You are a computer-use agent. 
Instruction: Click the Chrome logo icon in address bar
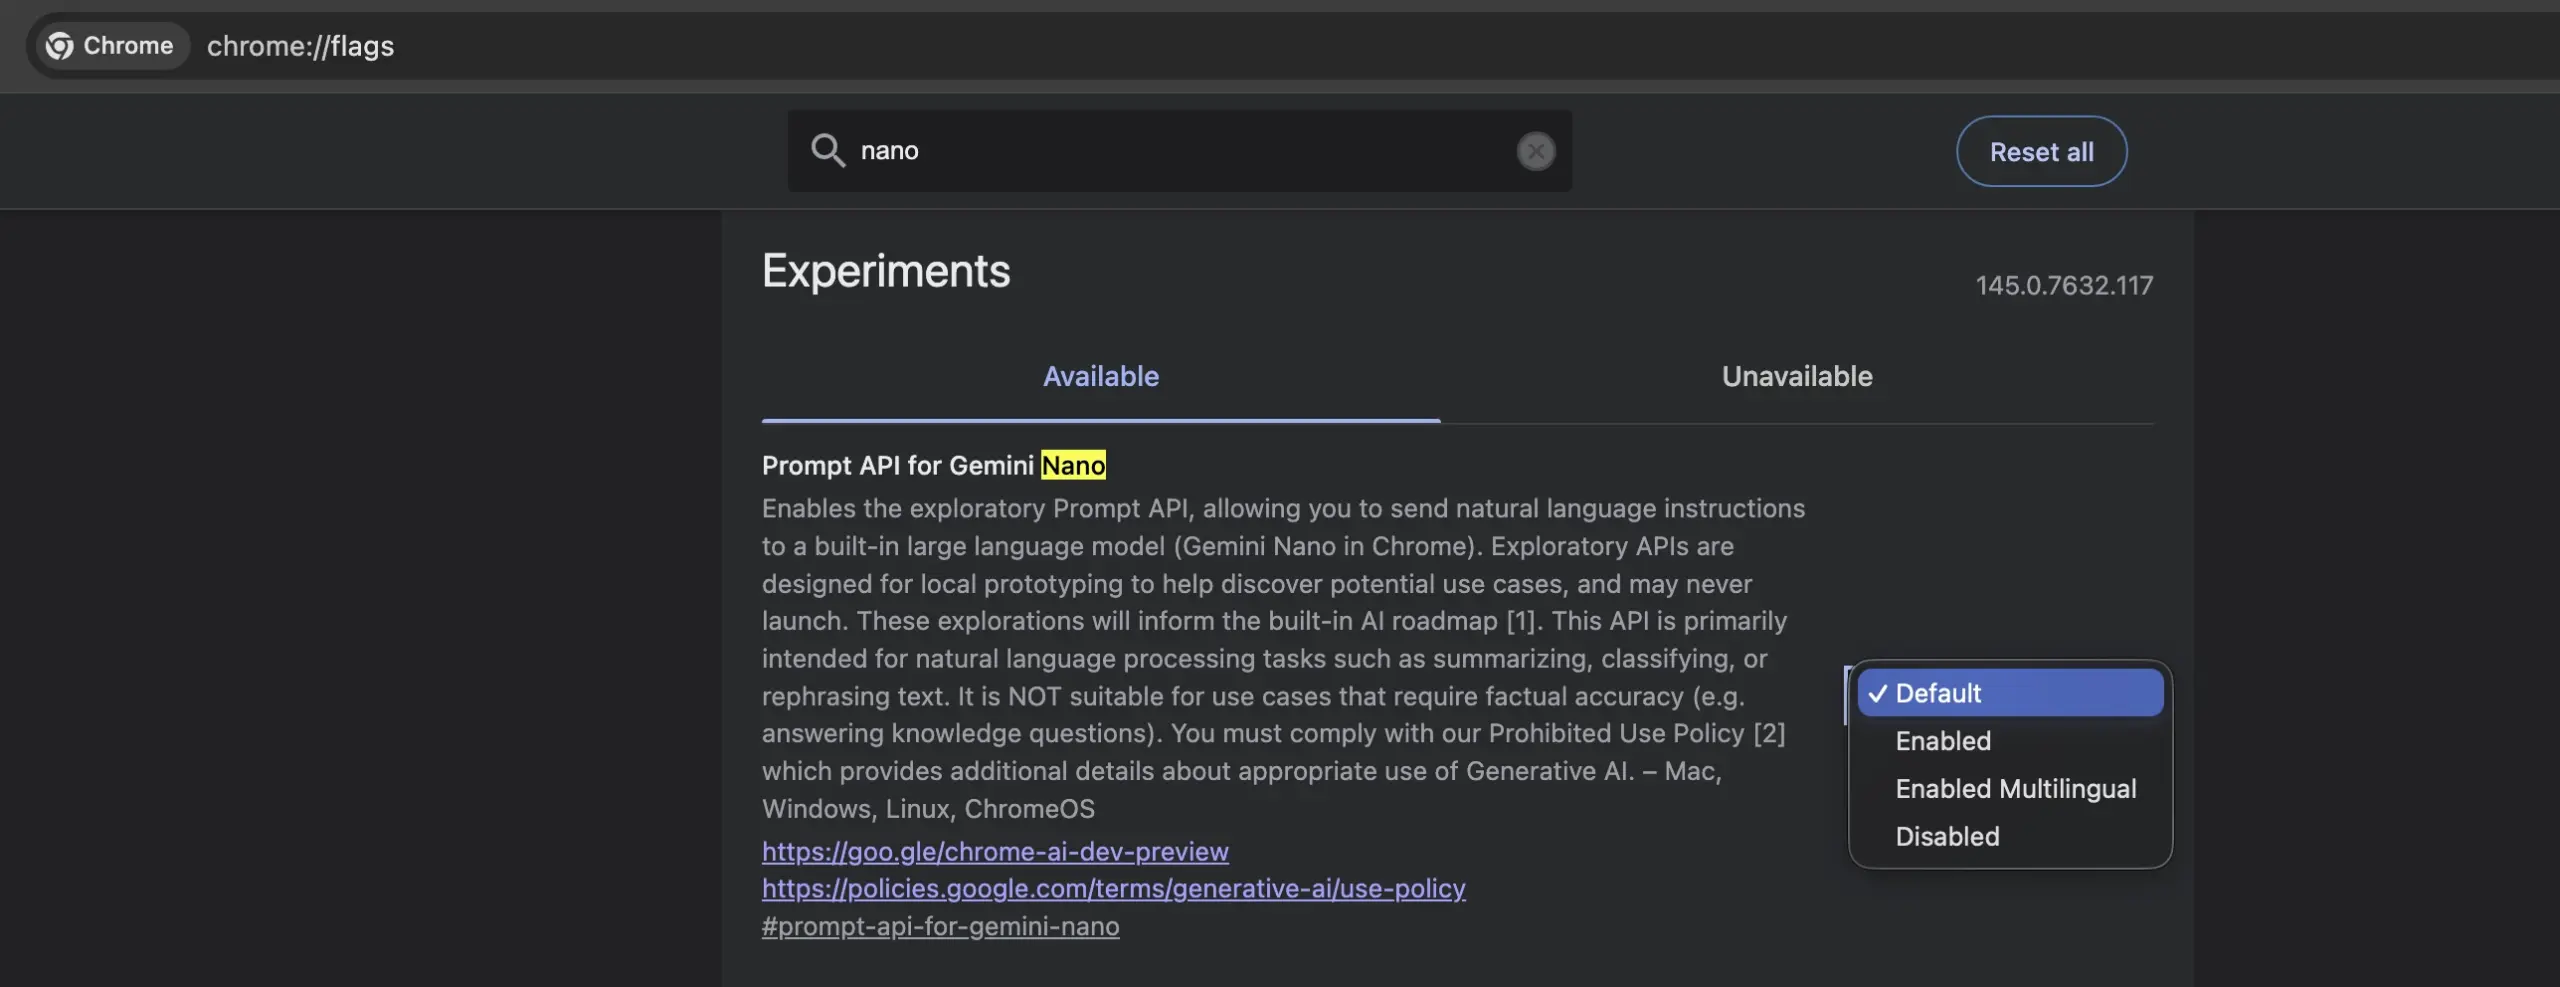(x=60, y=46)
